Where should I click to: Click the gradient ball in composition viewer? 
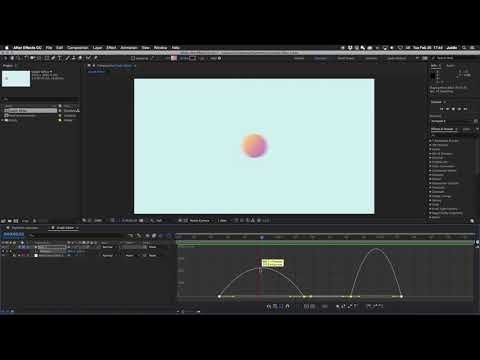pos(255,145)
